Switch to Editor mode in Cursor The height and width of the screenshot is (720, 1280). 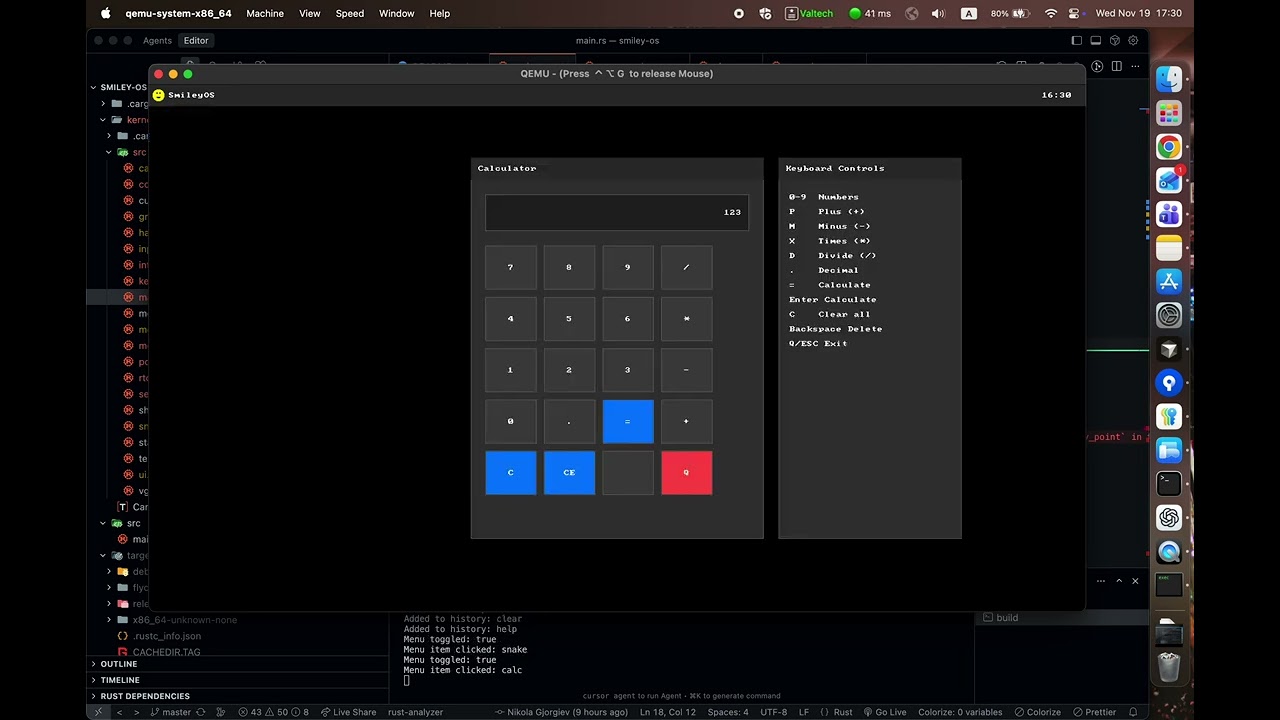(196, 41)
